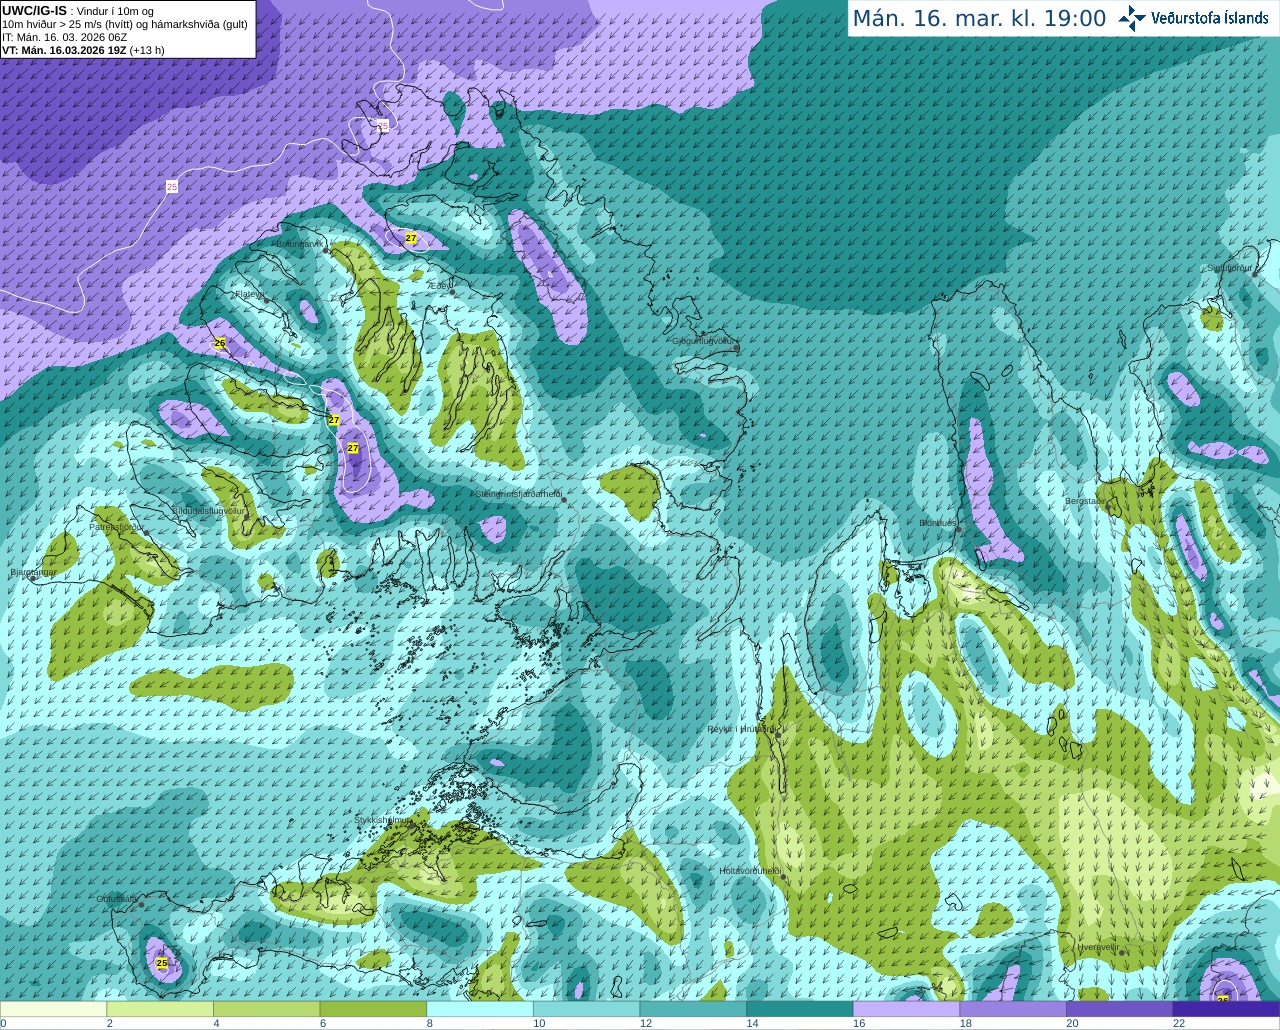Select the 12–14 m/s teal legend swatch
The width and height of the screenshot is (1280, 1030).
click(x=693, y=1009)
